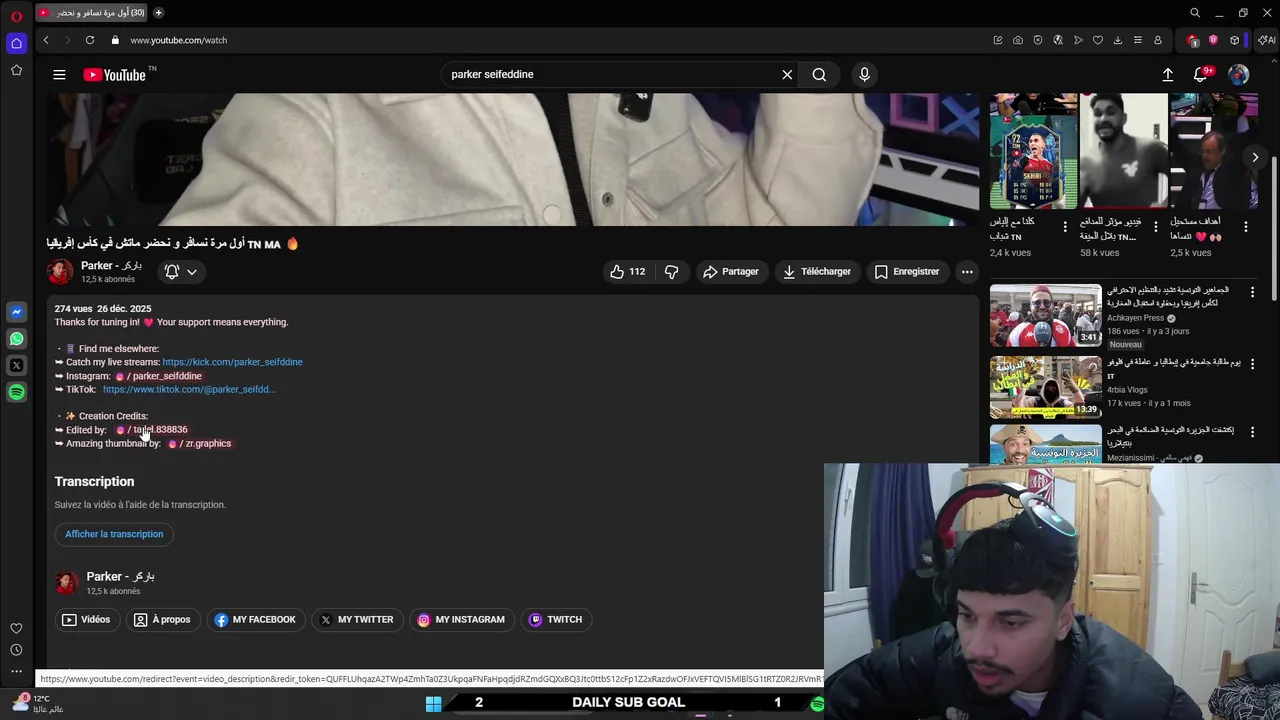Open channel Vidéos tab button
This screenshot has height=720, width=1280.
pos(86,620)
